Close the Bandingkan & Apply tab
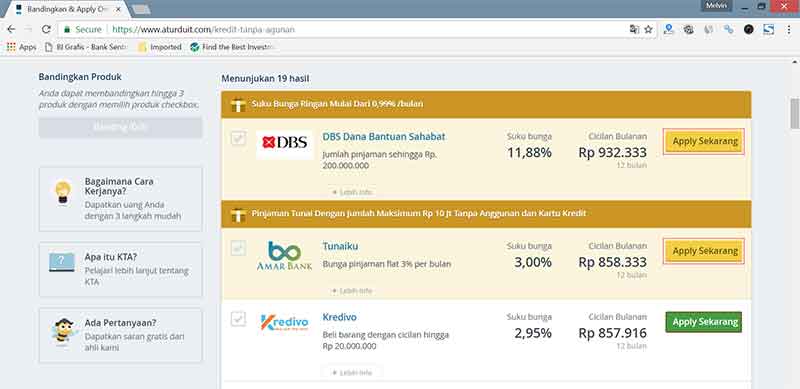The height and width of the screenshot is (389, 800). pyautogui.click(x=118, y=9)
